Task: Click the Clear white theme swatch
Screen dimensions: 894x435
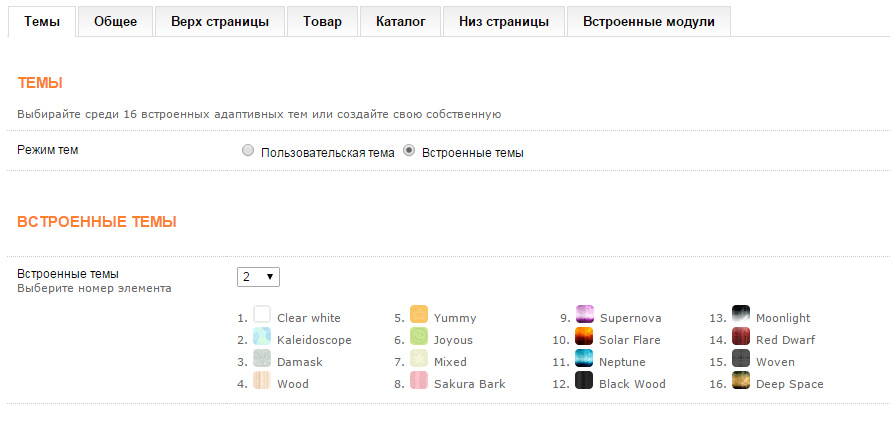Action: pyautogui.click(x=262, y=315)
